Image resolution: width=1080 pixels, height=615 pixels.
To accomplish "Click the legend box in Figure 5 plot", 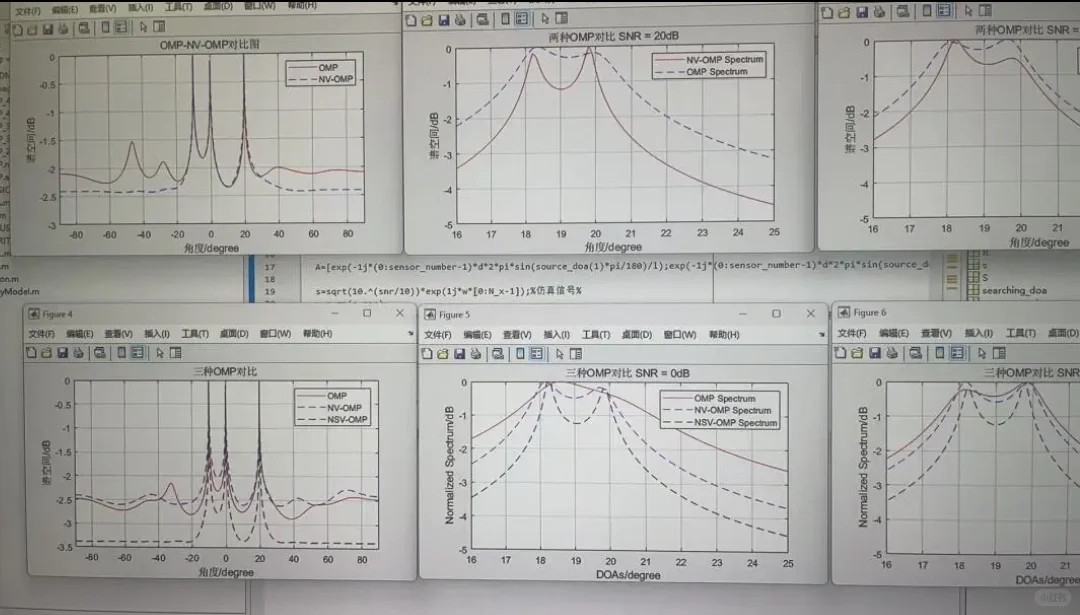I will pyautogui.click(x=720, y=410).
